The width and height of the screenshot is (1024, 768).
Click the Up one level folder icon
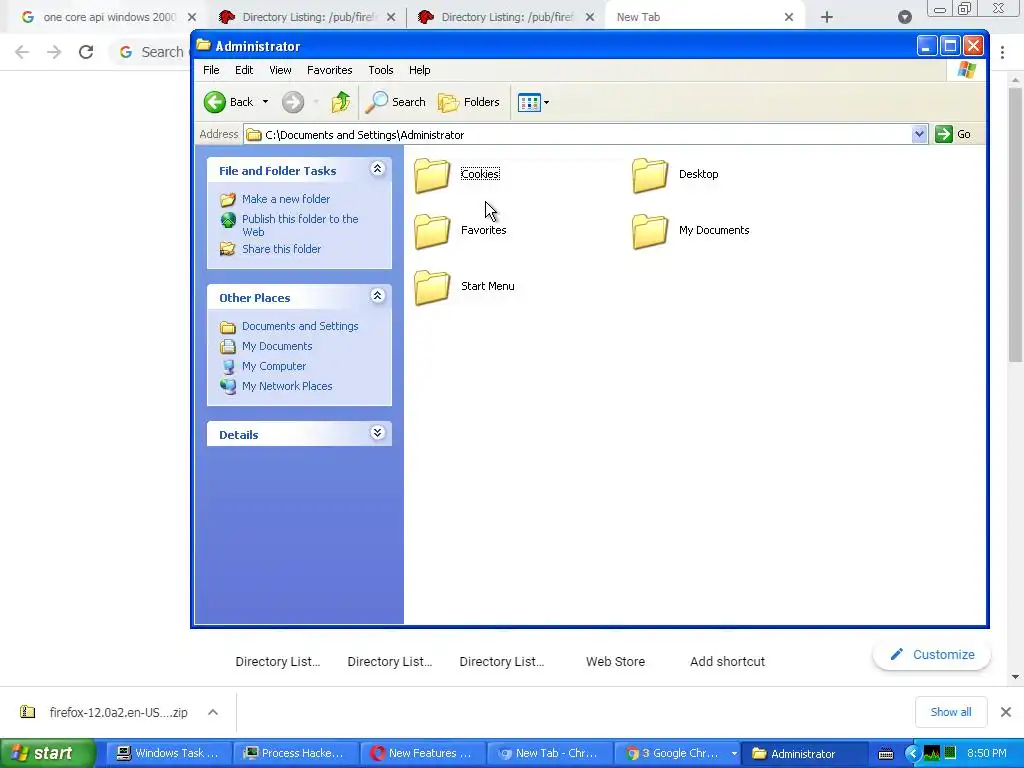340,102
